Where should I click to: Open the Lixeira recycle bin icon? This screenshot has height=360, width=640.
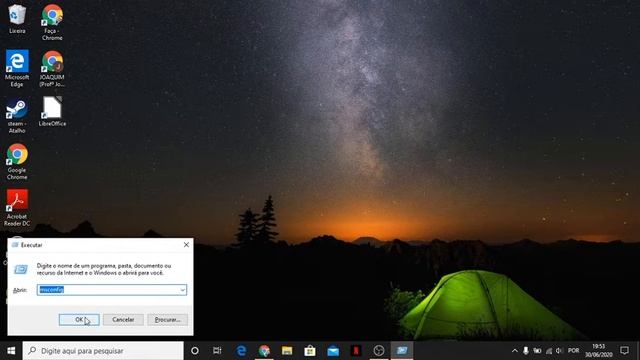coord(17,19)
